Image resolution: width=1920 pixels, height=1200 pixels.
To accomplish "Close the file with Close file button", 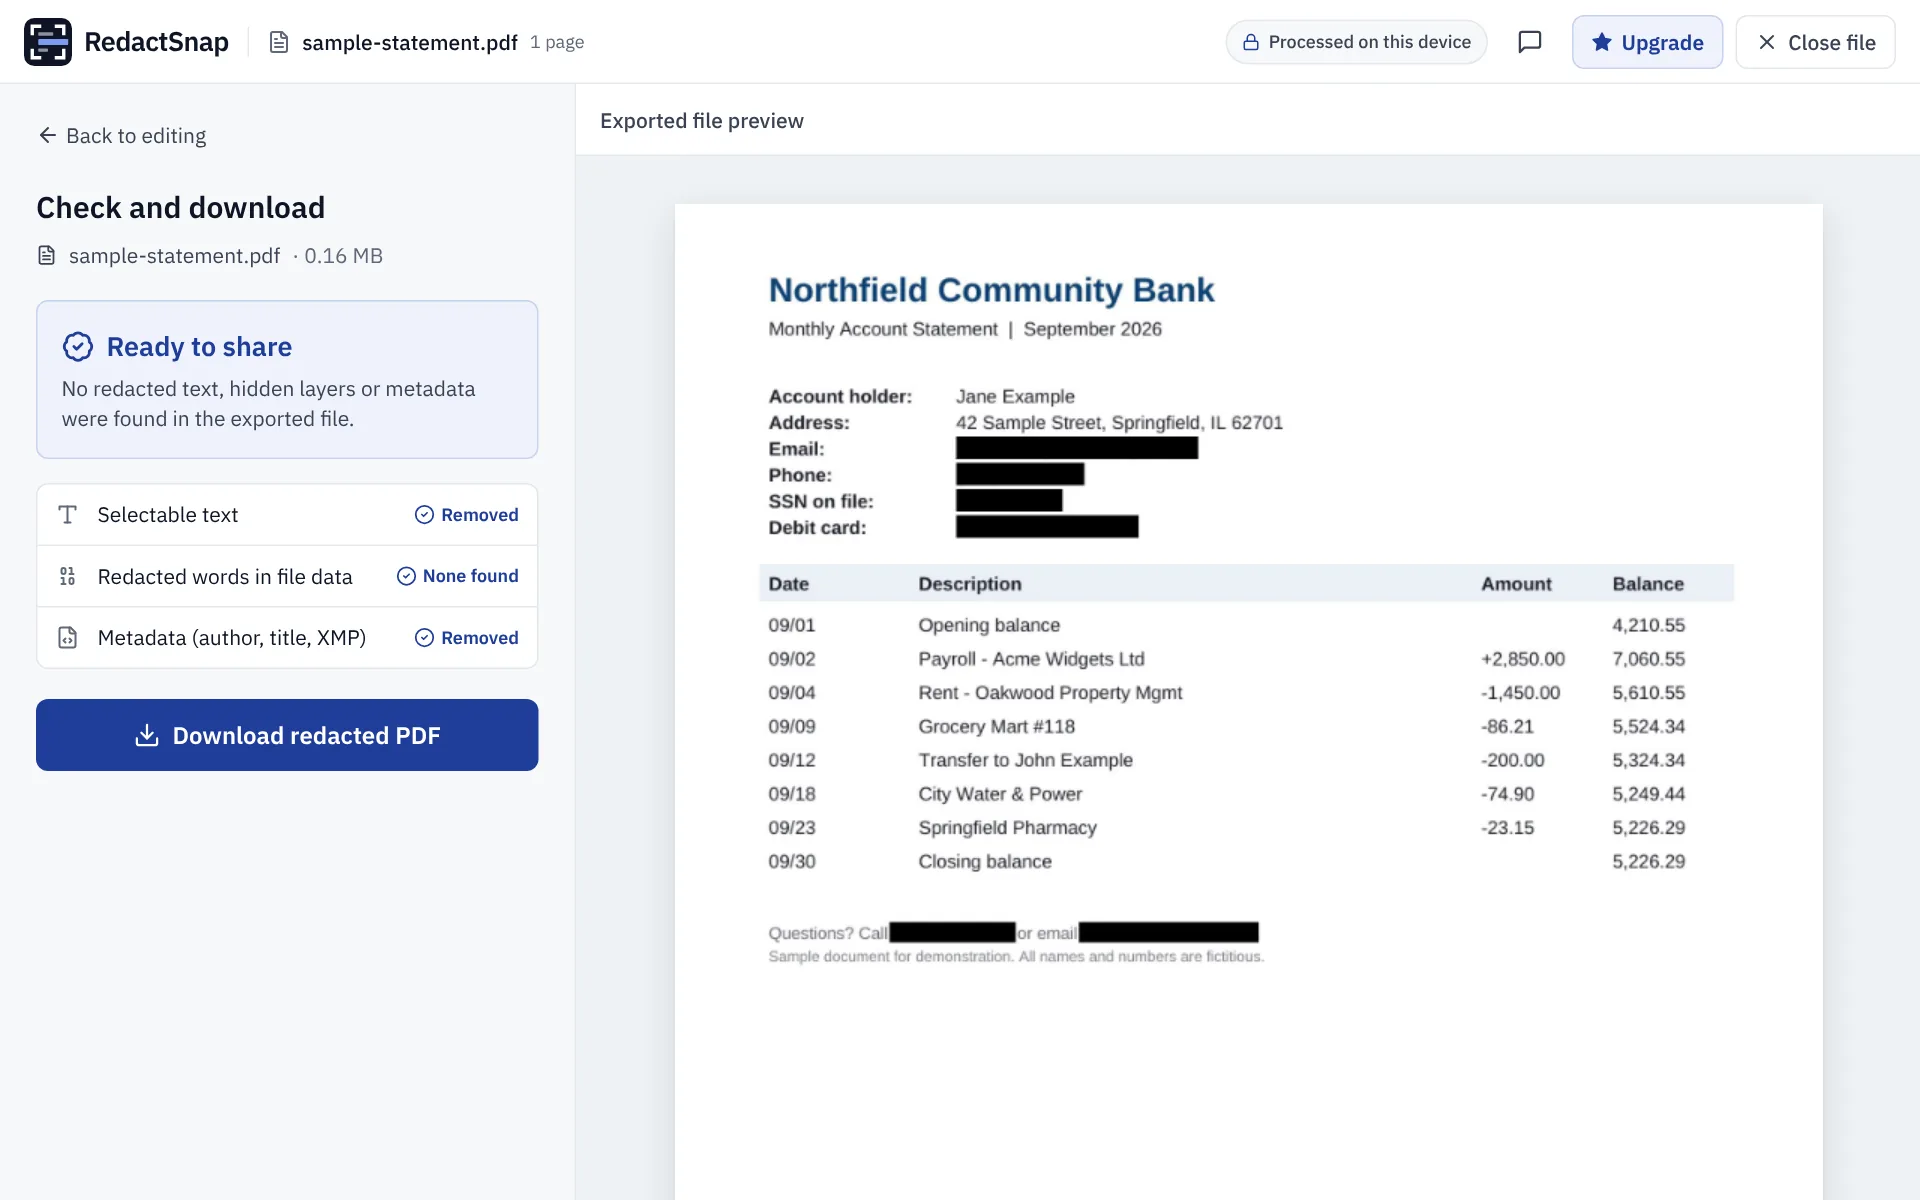I will click(x=1815, y=42).
